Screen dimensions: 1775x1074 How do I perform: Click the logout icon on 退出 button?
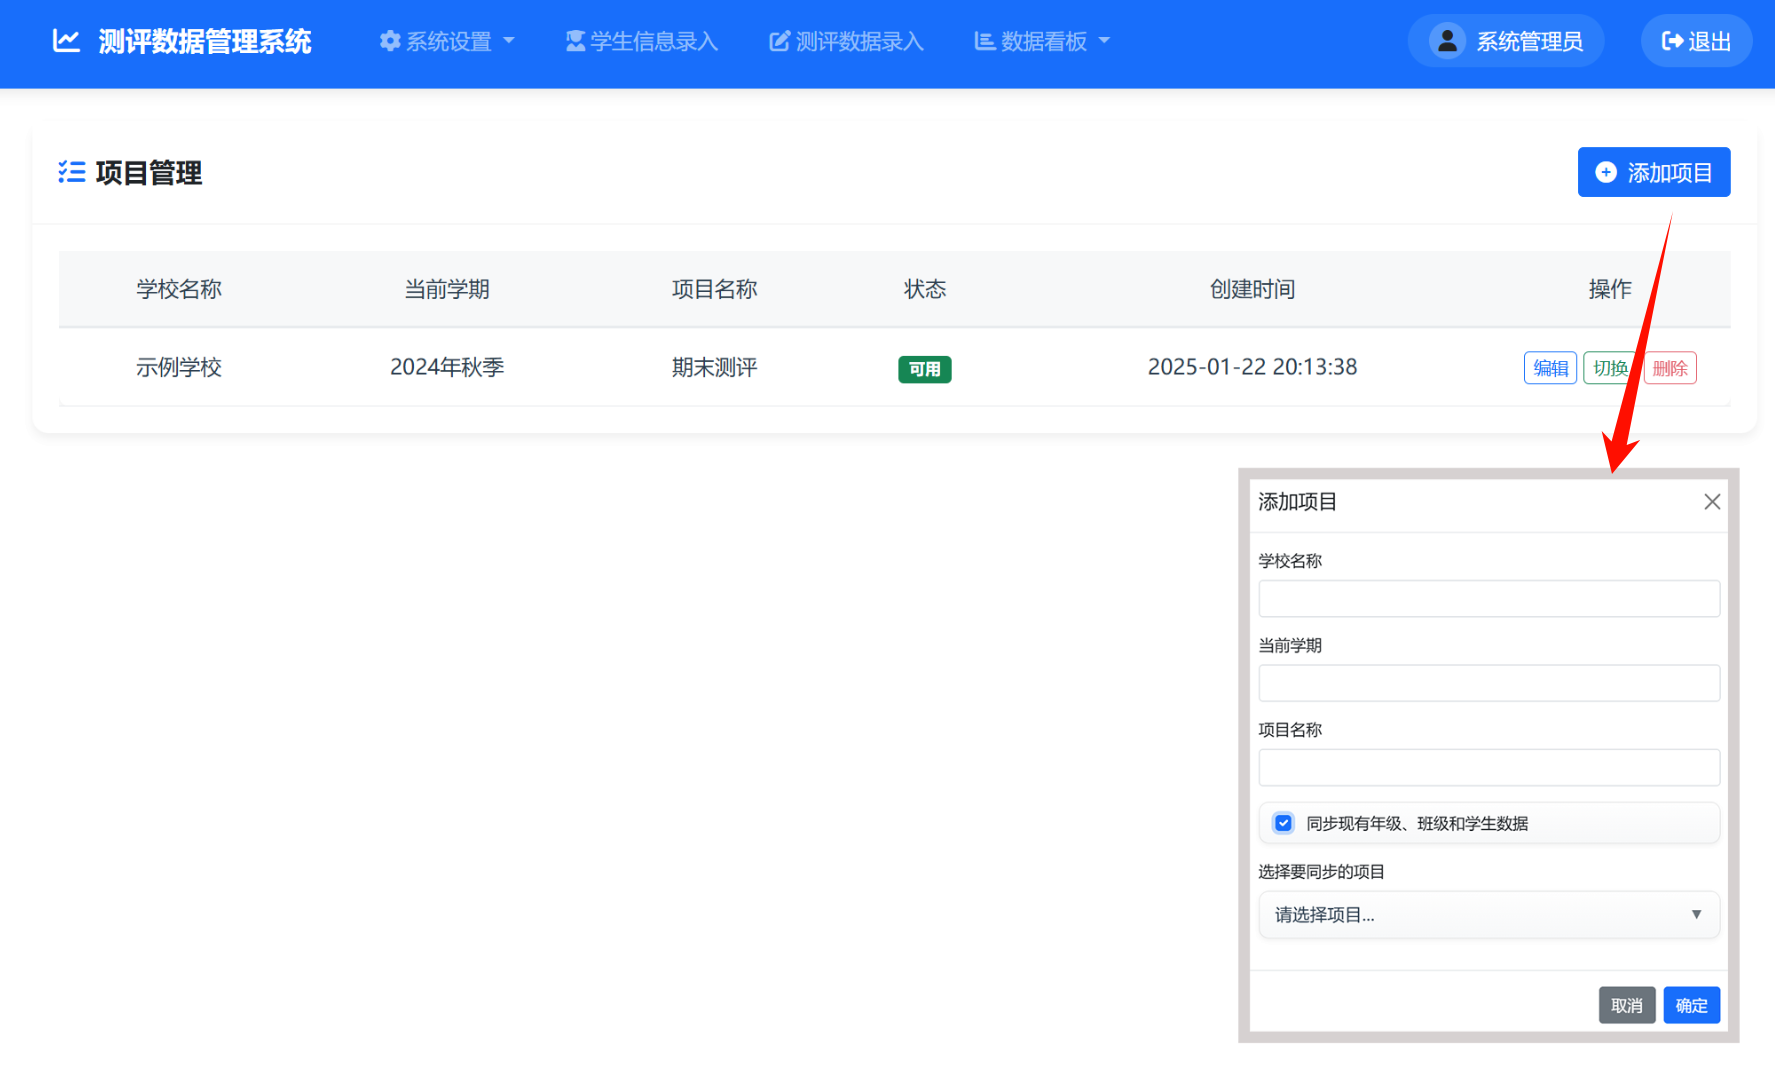click(1671, 40)
